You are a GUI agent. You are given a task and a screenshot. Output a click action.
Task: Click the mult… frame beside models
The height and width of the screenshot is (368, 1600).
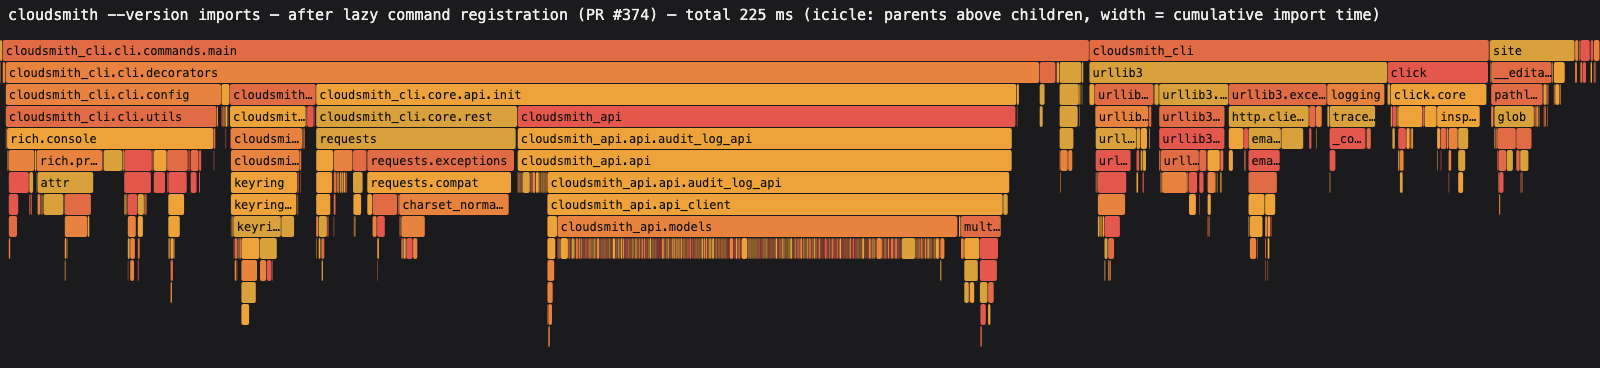[x=980, y=227]
